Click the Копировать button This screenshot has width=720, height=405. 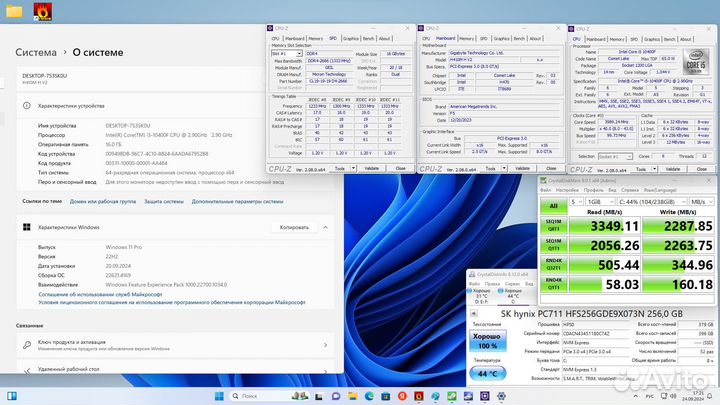[x=294, y=227]
